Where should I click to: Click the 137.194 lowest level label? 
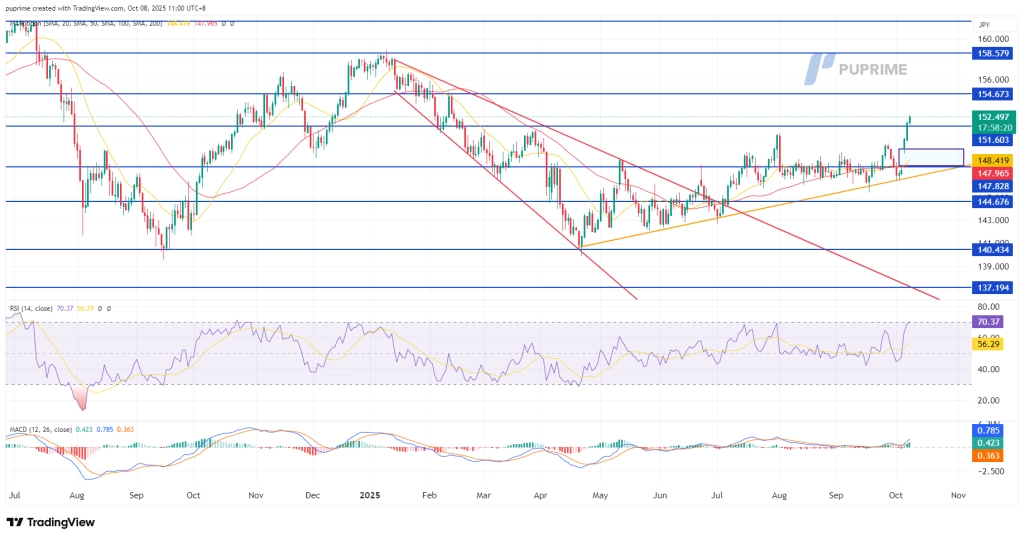(991, 287)
